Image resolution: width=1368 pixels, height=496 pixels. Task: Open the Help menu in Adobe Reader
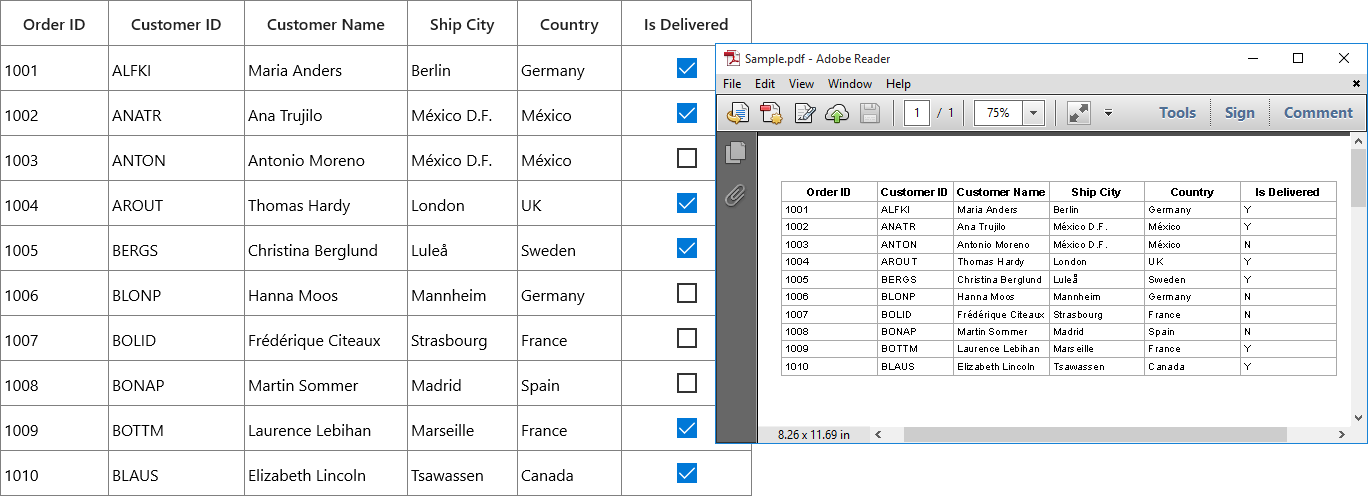point(898,84)
